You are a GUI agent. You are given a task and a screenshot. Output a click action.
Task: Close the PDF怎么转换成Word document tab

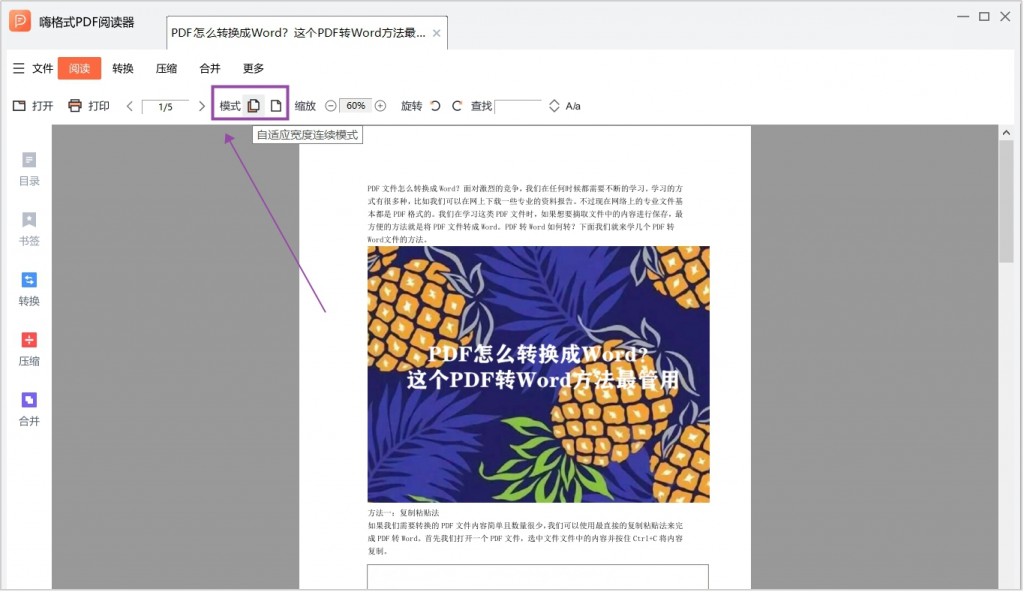click(436, 33)
